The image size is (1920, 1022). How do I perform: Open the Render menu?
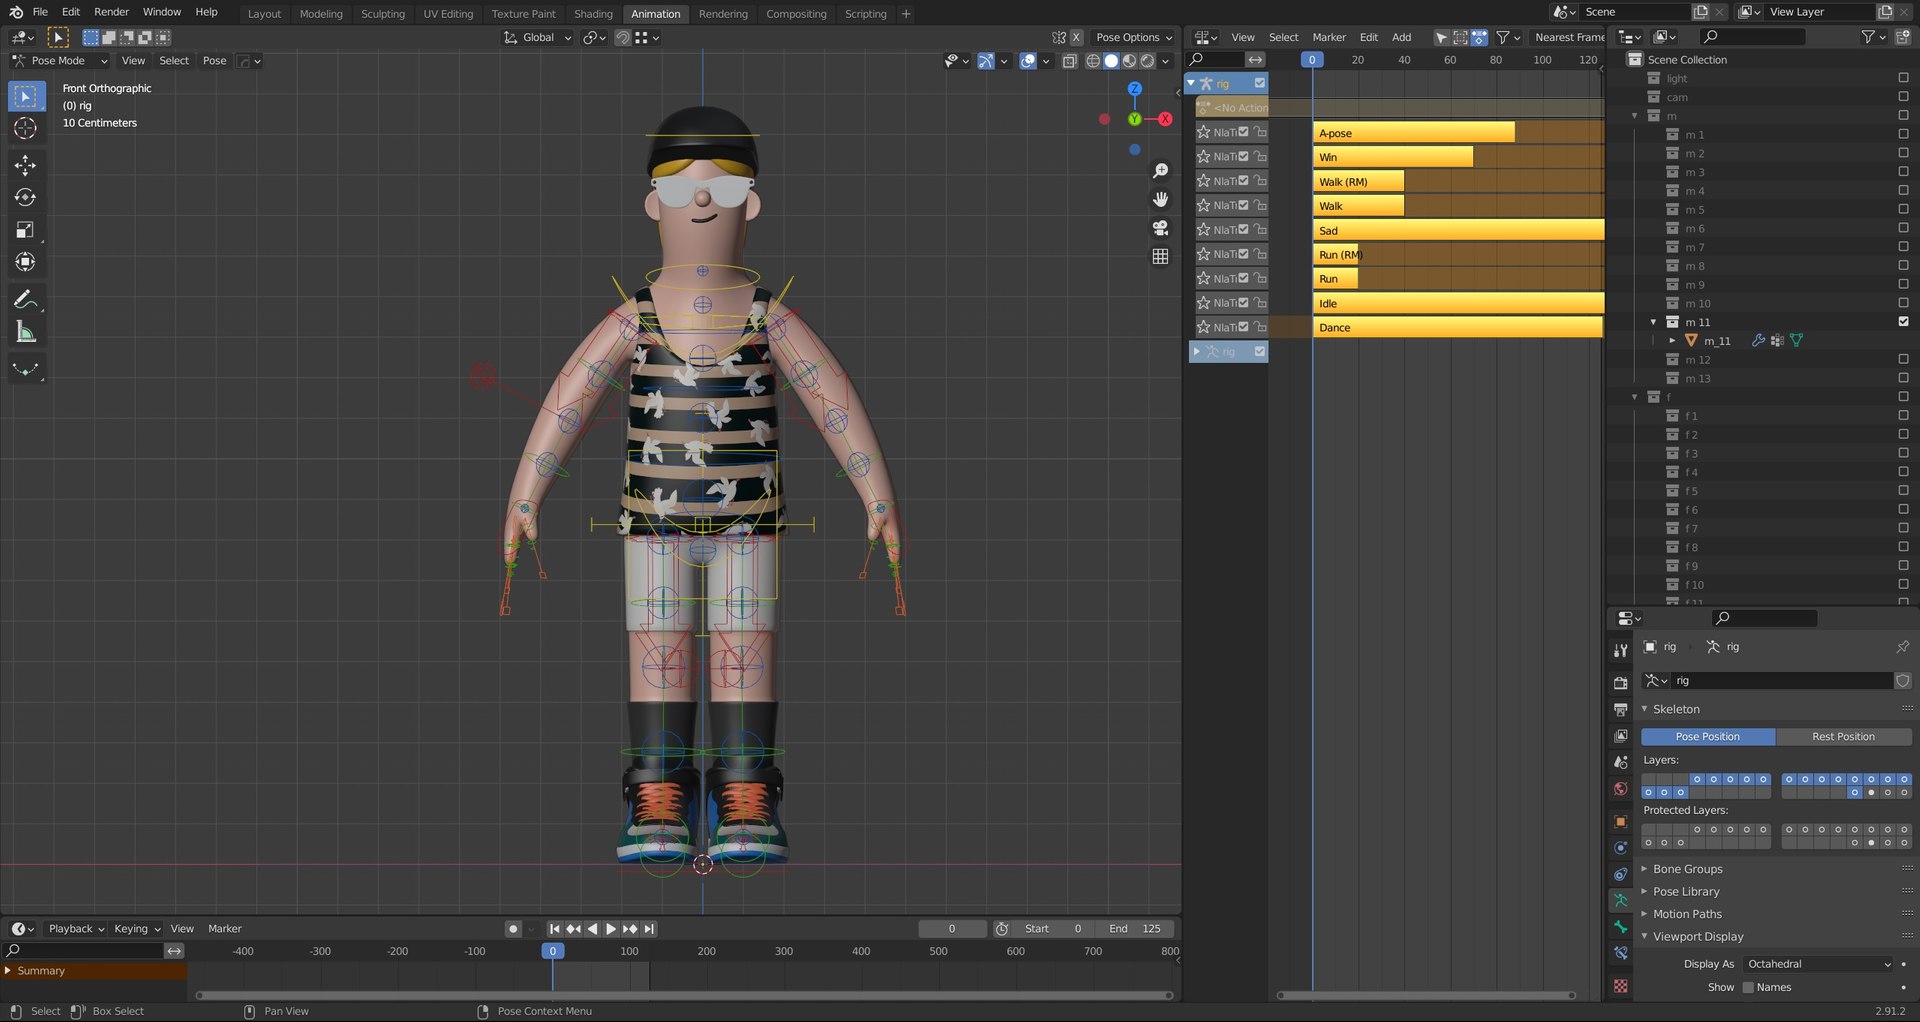click(112, 12)
